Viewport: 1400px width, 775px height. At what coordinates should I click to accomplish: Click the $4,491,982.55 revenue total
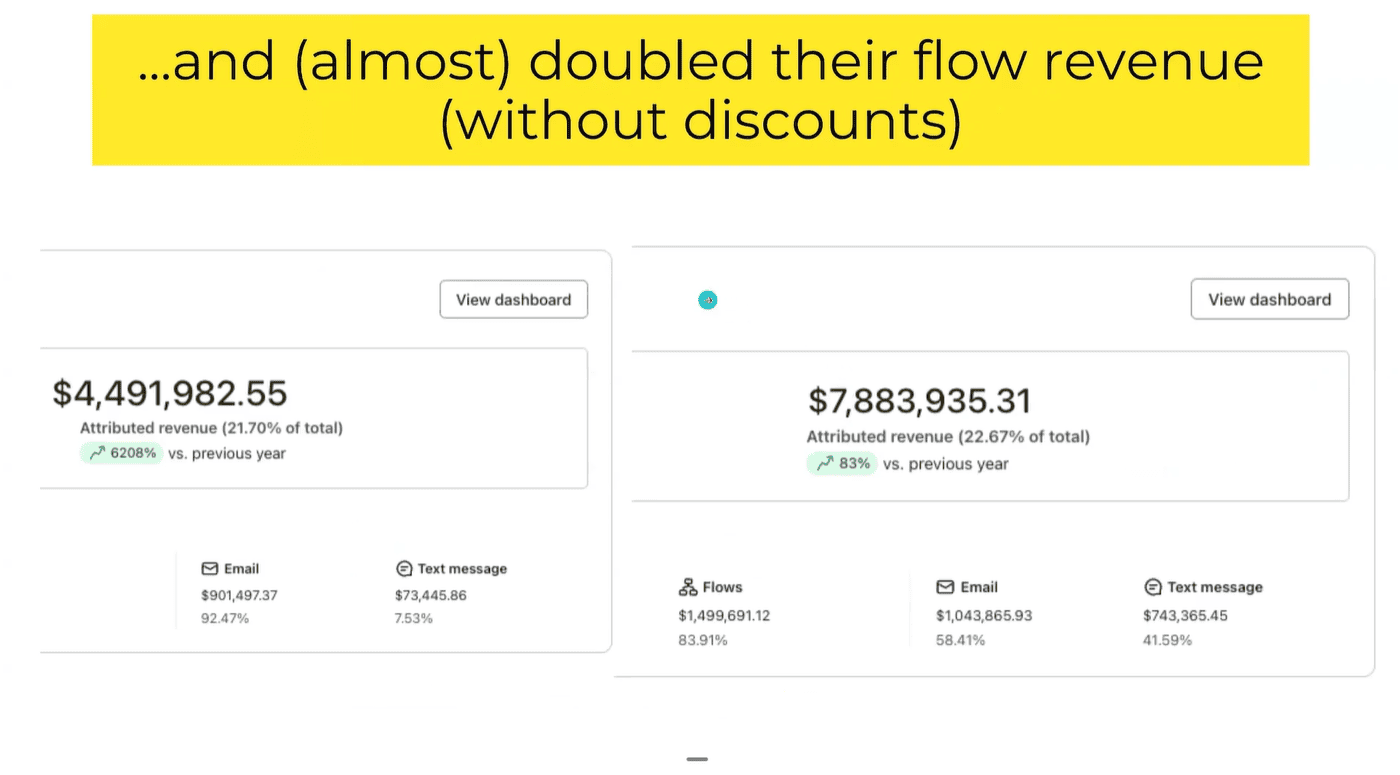pyautogui.click(x=170, y=393)
